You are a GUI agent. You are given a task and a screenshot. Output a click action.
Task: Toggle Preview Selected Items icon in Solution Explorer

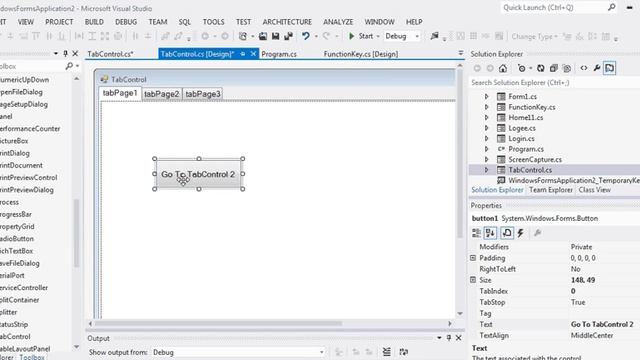pos(609,68)
